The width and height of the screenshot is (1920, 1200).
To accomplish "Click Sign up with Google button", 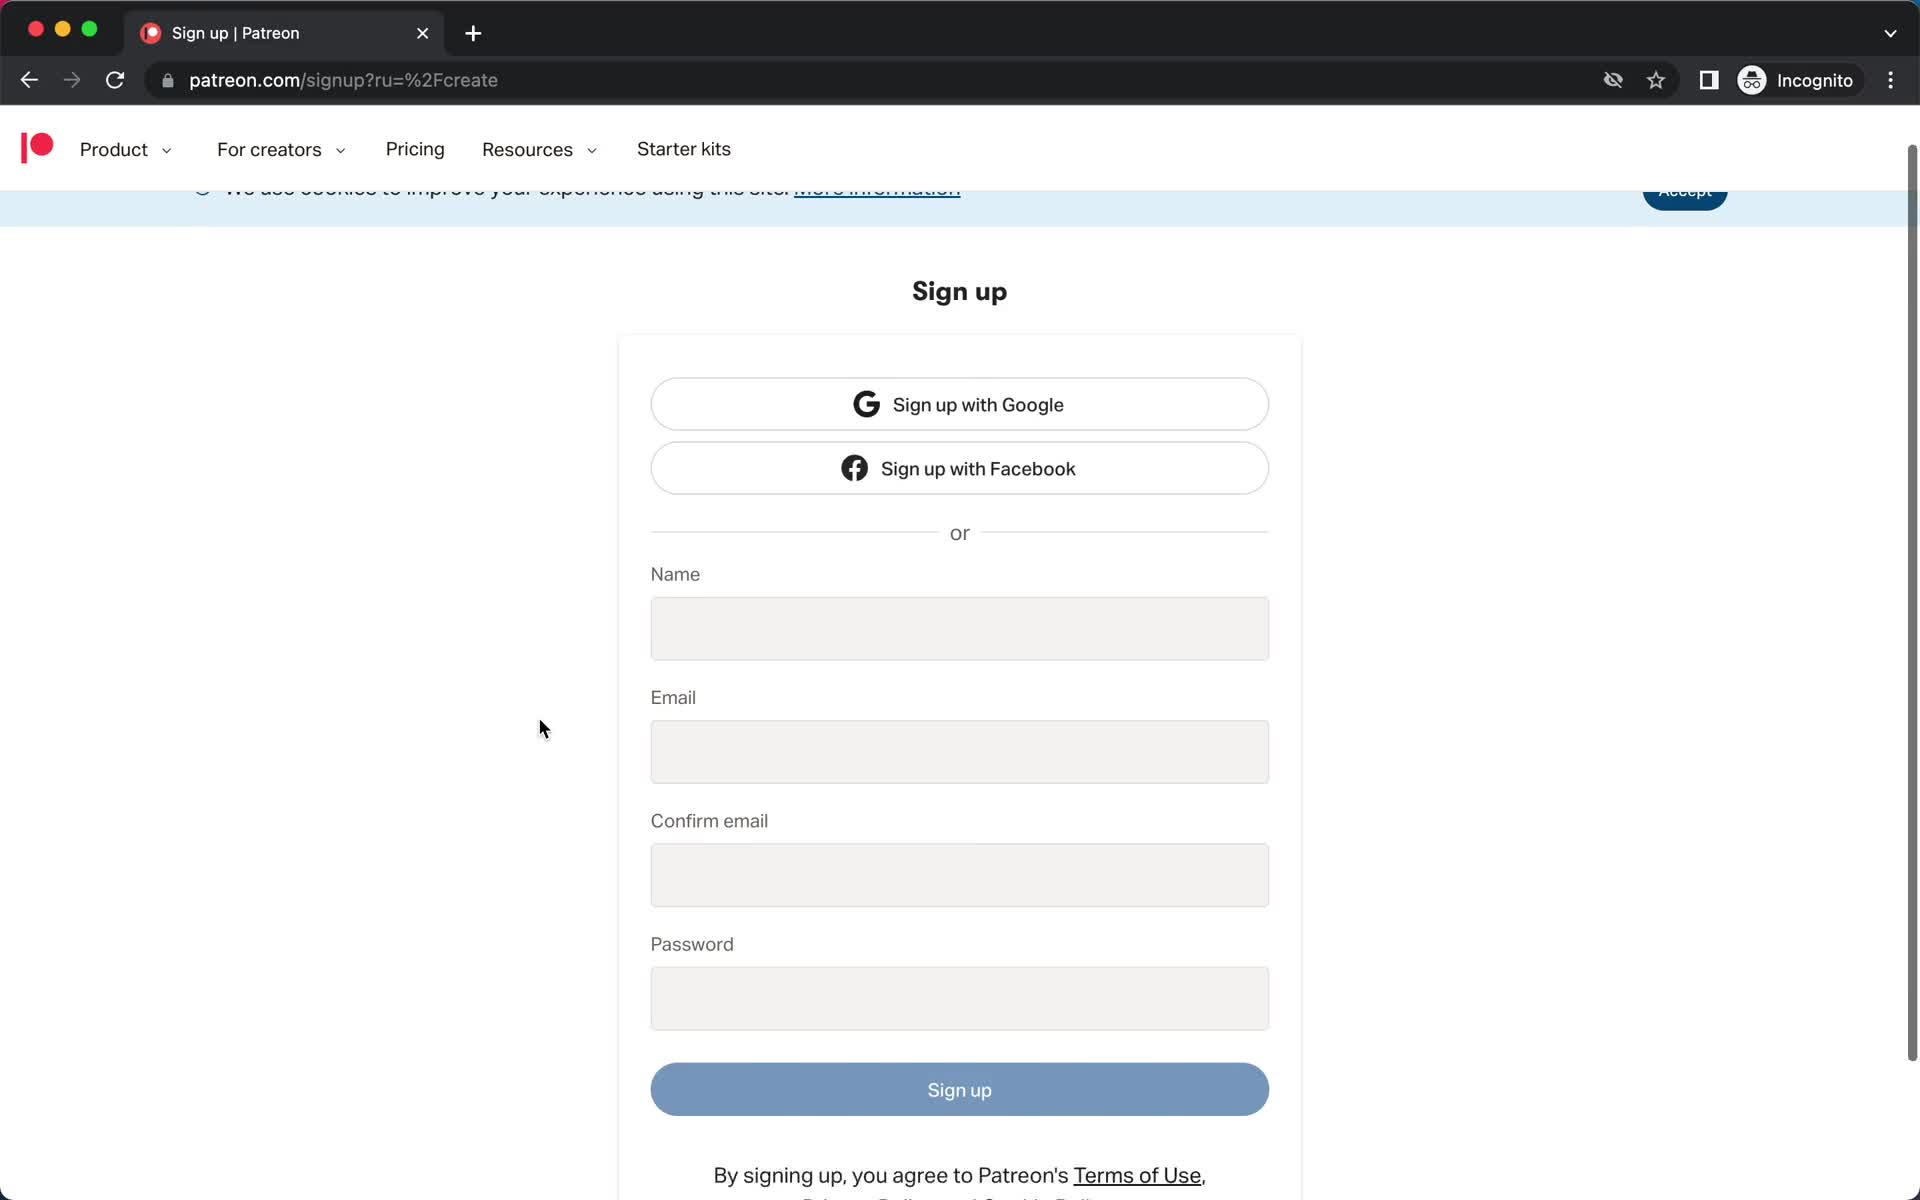I will 959,404.
